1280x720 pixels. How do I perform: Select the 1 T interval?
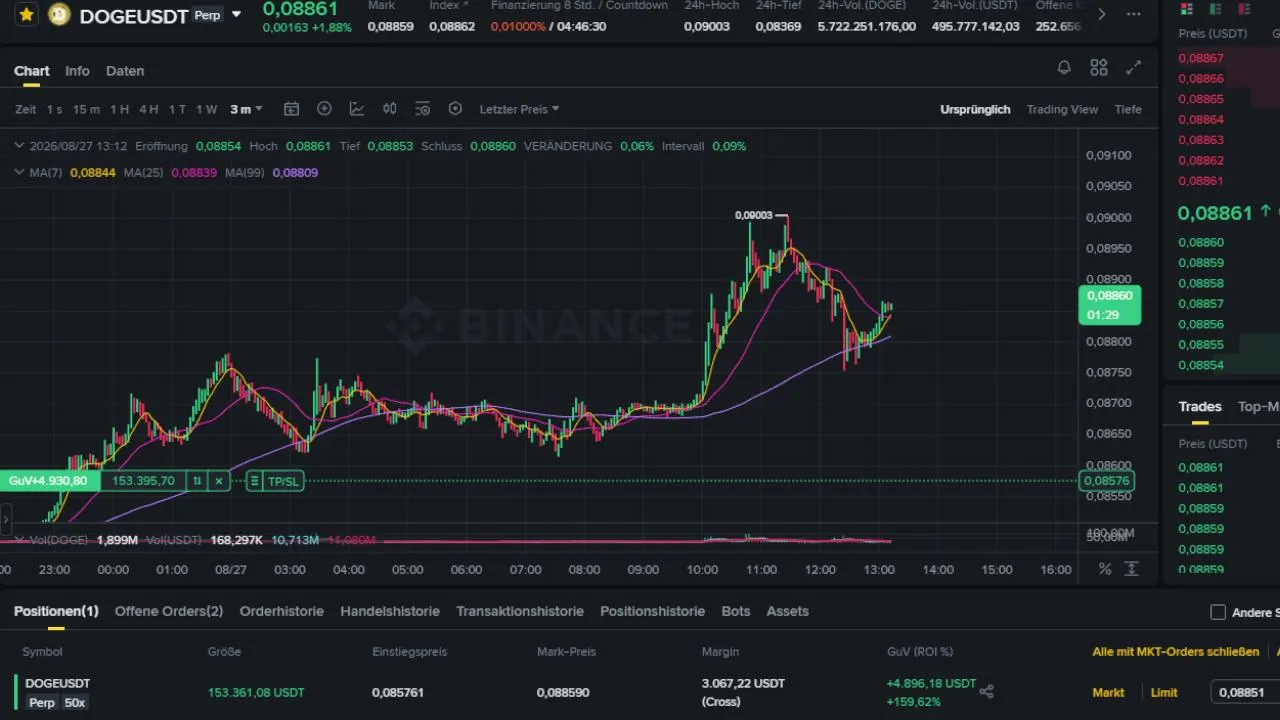pyautogui.click(x=177, y=109)
